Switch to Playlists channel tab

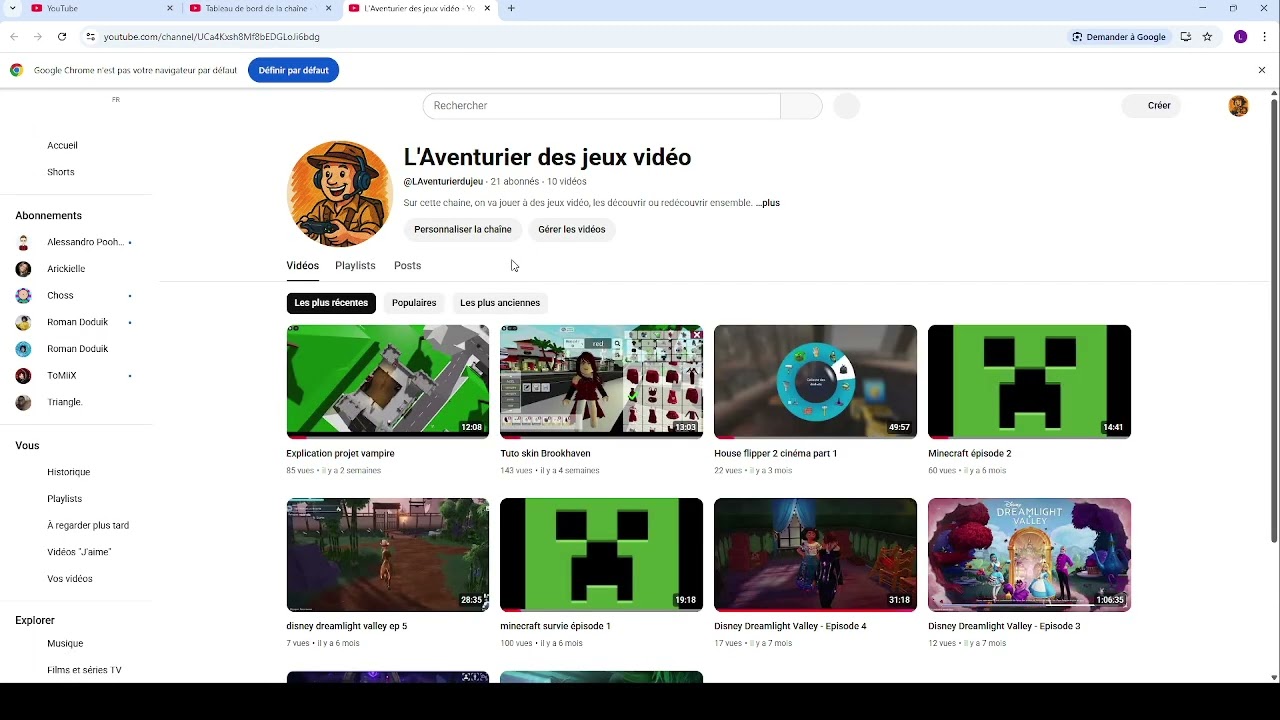tap(355, 266)
